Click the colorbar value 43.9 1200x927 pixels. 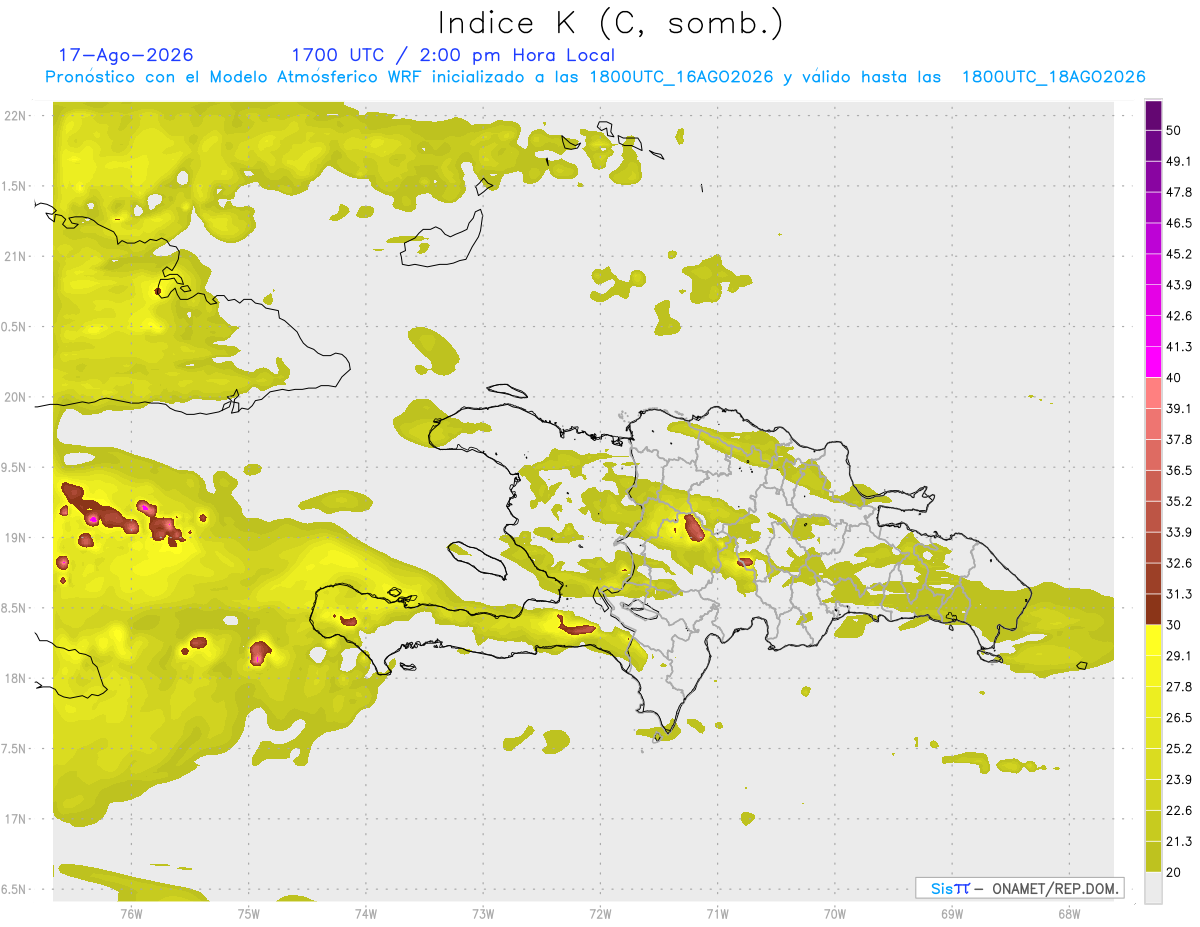(1179, 285)
